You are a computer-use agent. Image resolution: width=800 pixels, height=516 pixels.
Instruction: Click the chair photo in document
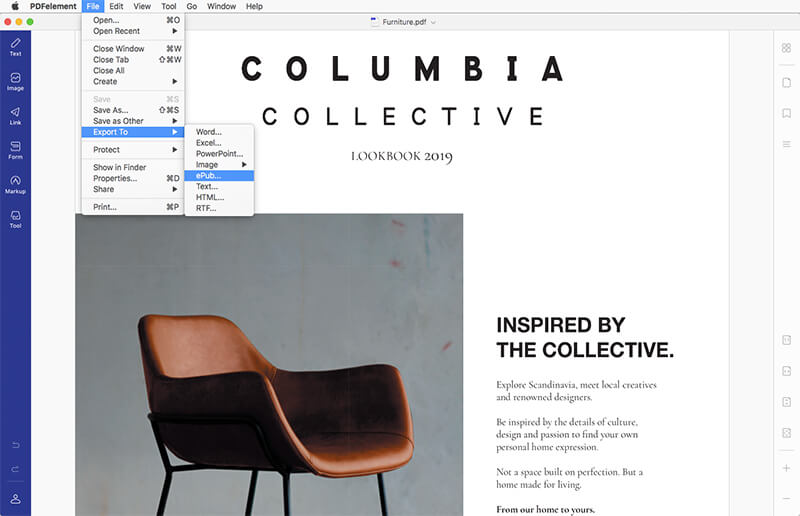click(x=269, y=364)
